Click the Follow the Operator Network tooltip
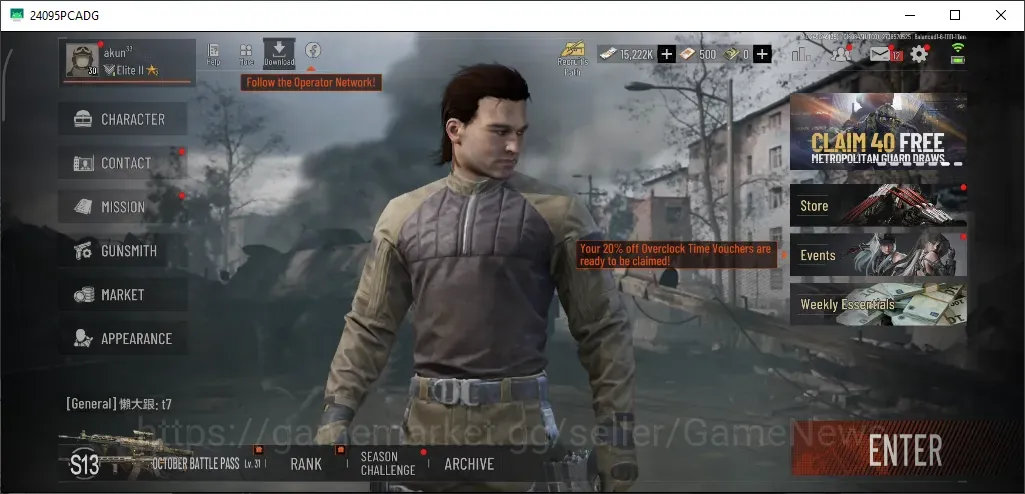Viewport: 1025px width, 494px height. tap(311, 82)
